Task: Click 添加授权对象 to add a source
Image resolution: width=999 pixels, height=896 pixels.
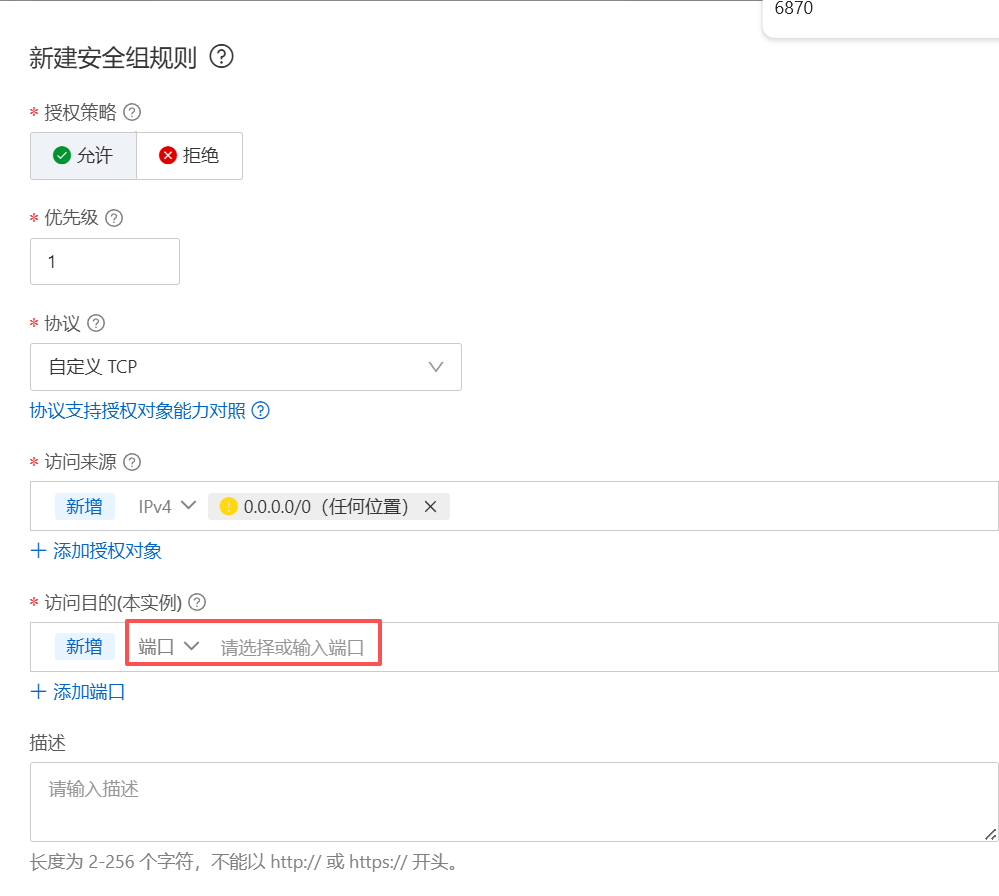Action: (x=96, y=551)
